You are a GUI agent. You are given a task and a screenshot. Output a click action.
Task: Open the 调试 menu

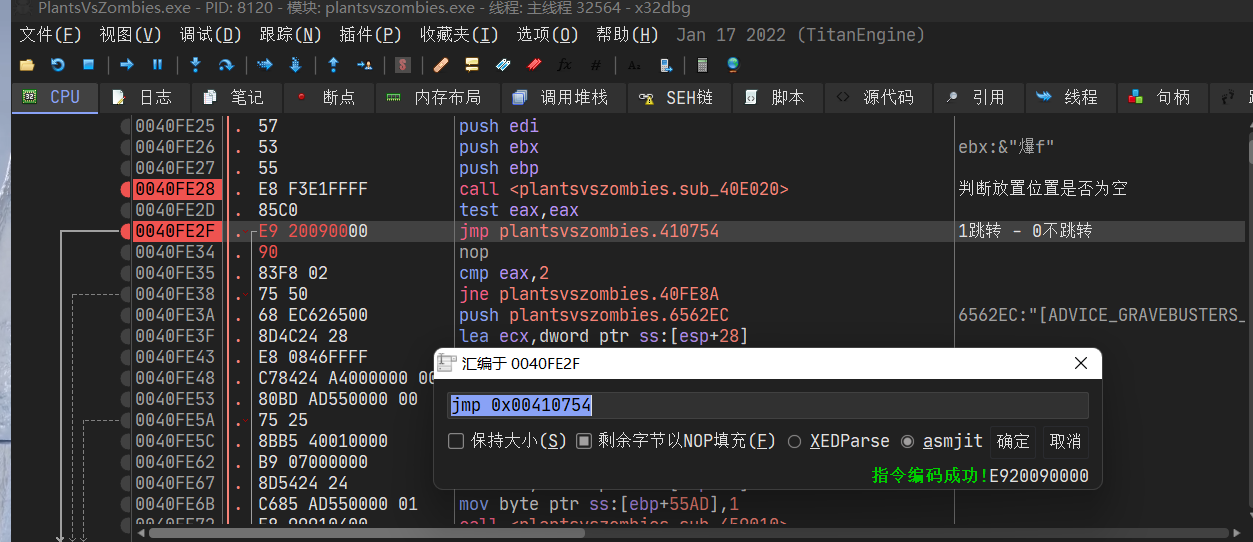tap(210, 35)
